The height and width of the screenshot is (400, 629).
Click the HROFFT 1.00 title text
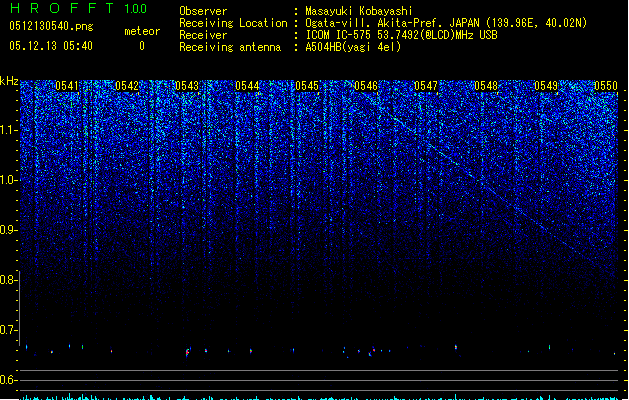(x=79, y=8)
